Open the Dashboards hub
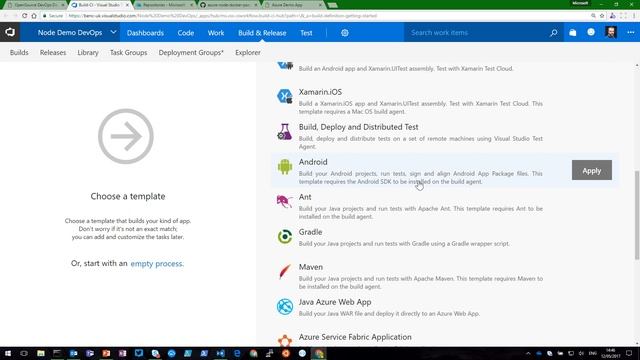Image resolution: width=640 pixels, height=360 pixels. coord(145,33)
